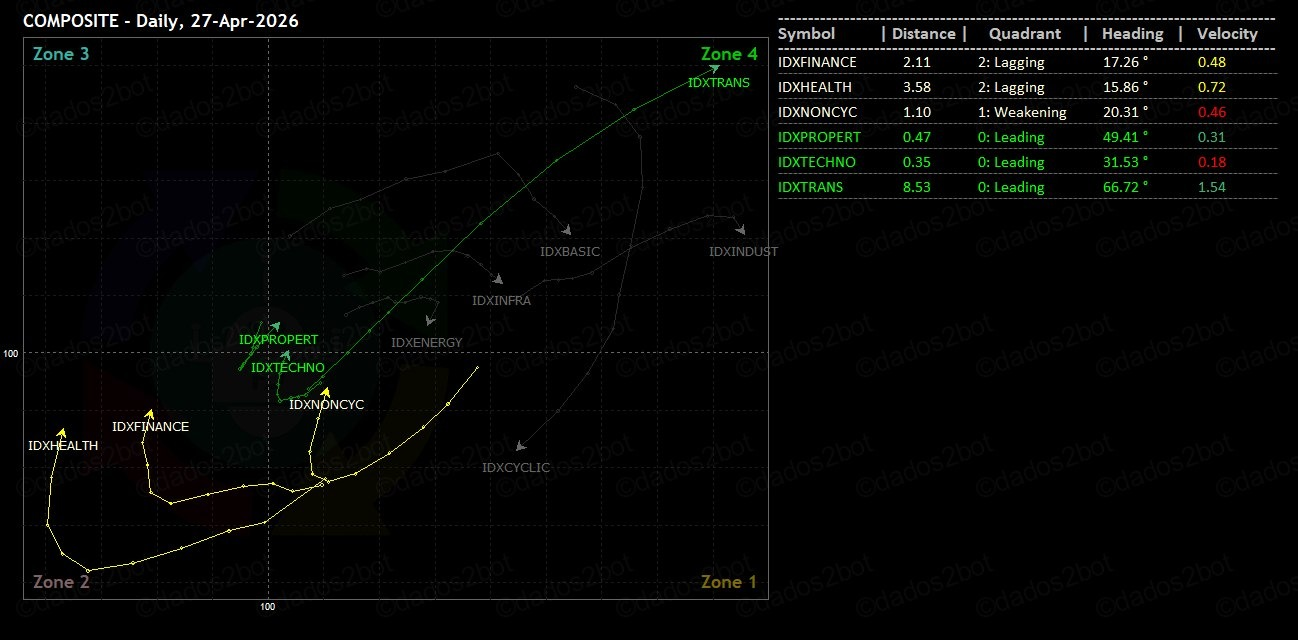The width and height of the screenshot is (1298, 640).
Task: Click the IDXTECHNO label on the chart
Action: coord(287,368)
